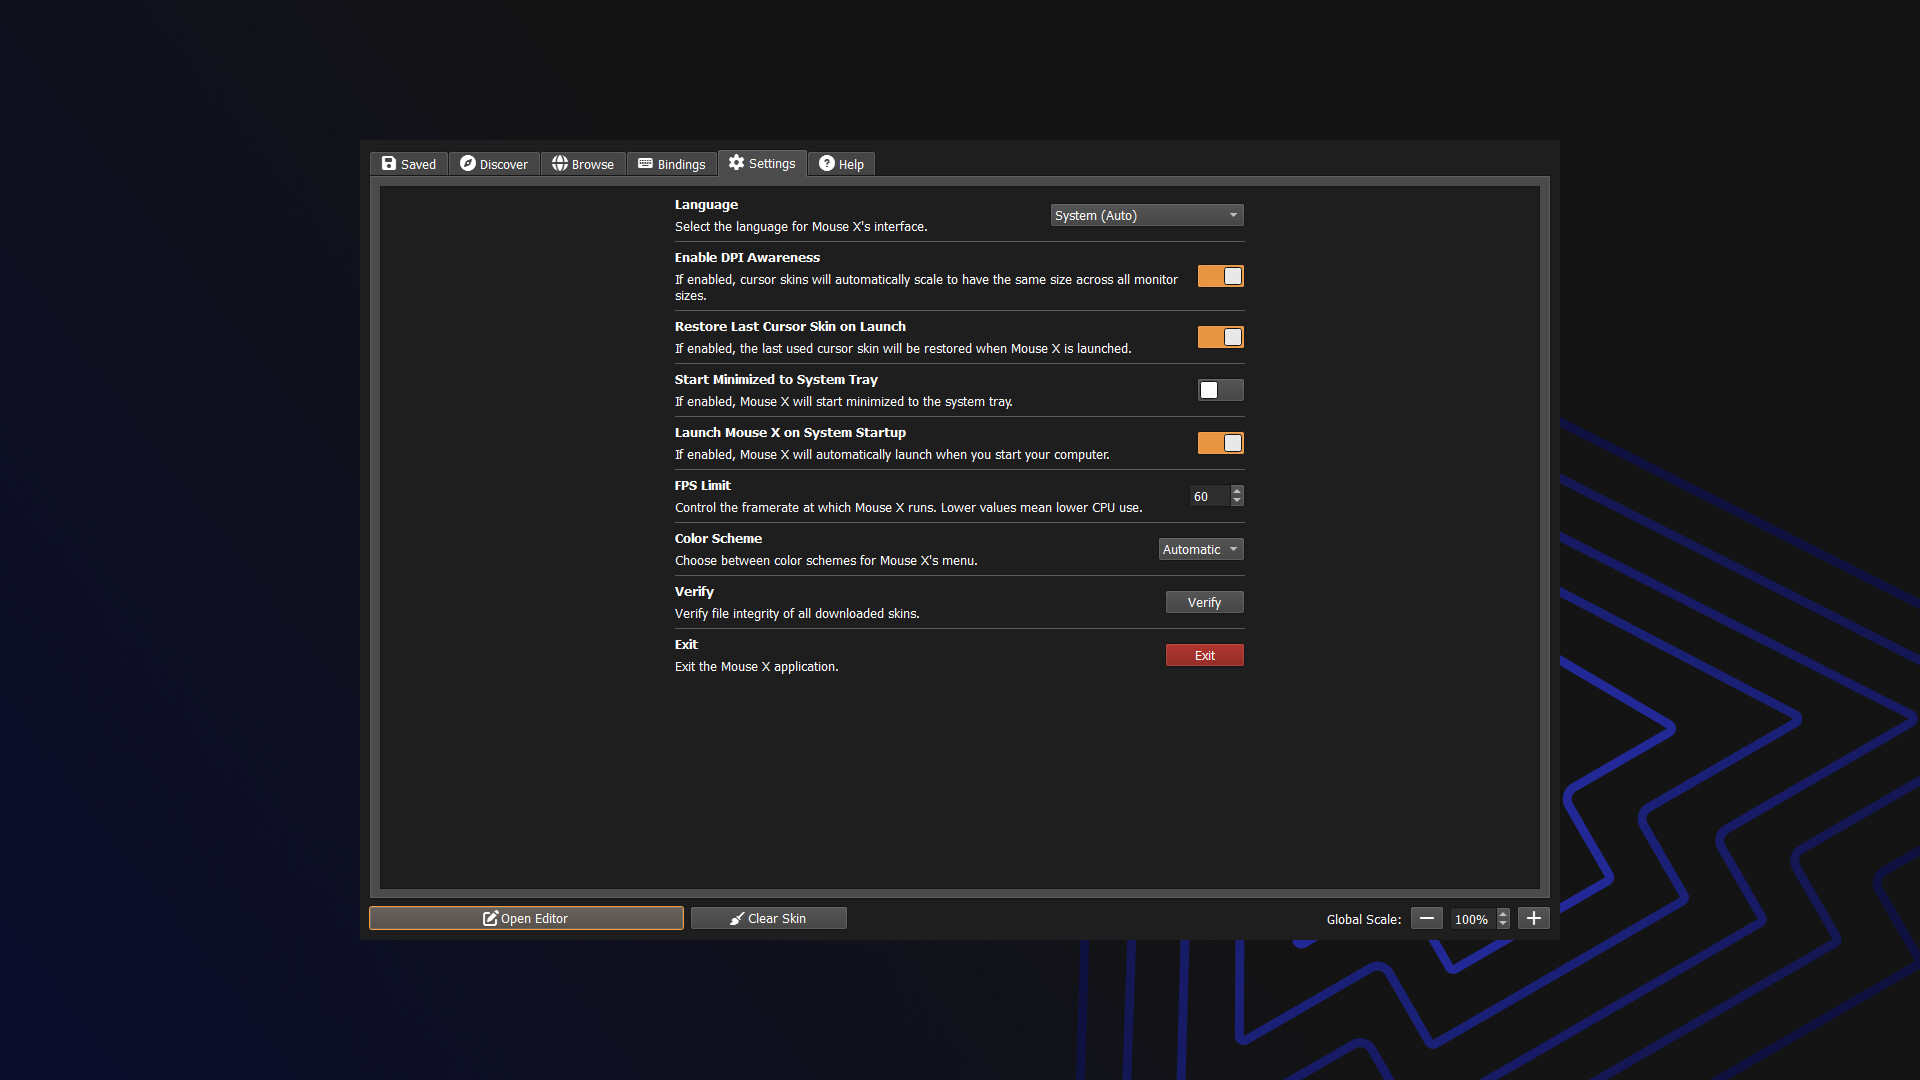
Task: Increase Global Scale with plus button
Action: point(1533,918)
